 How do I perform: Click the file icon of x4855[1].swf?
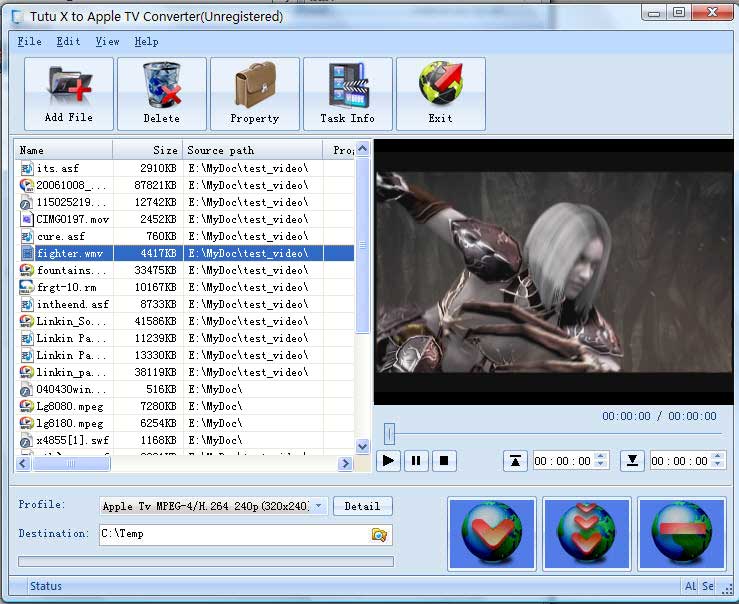27,440
